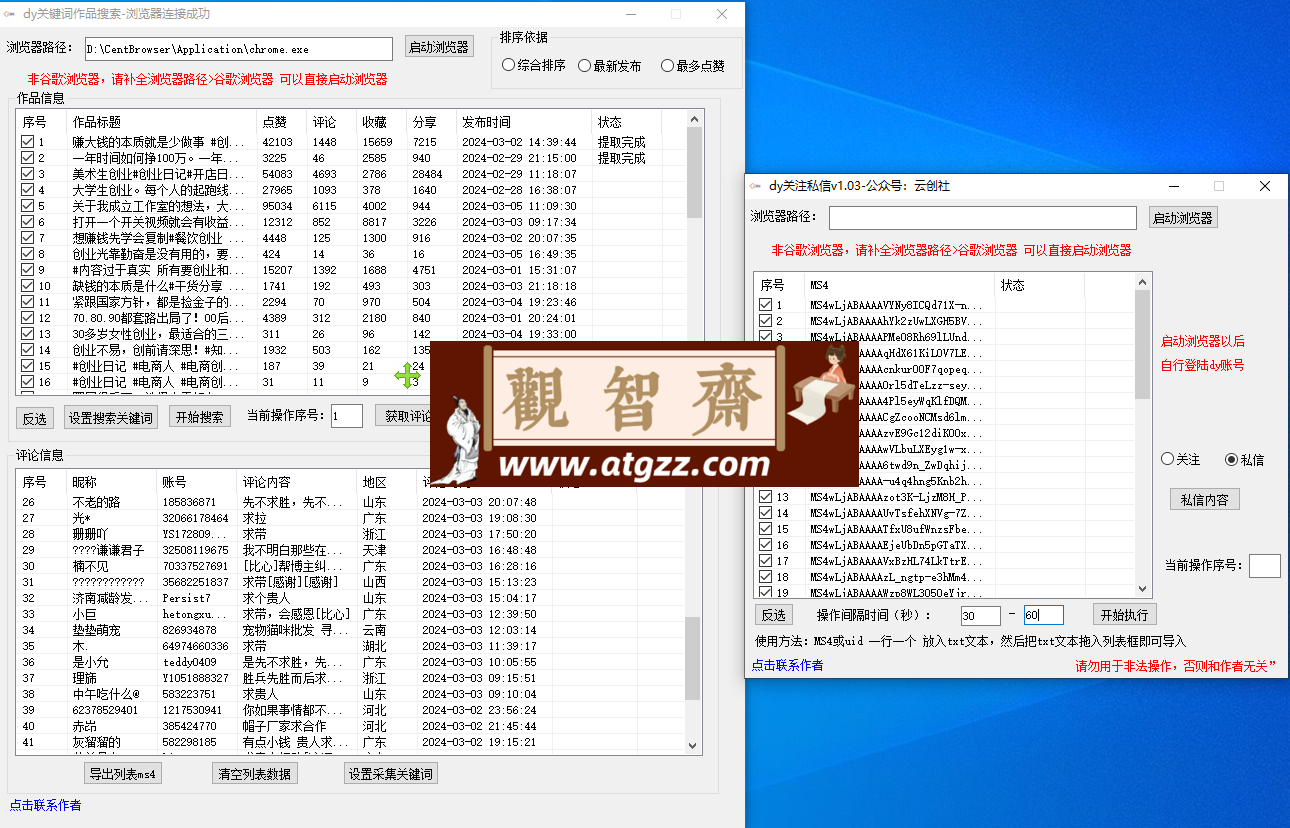Click the interval maximum field showing 60
Viewport: 1290px width, 828px height.
(1043, 616)
